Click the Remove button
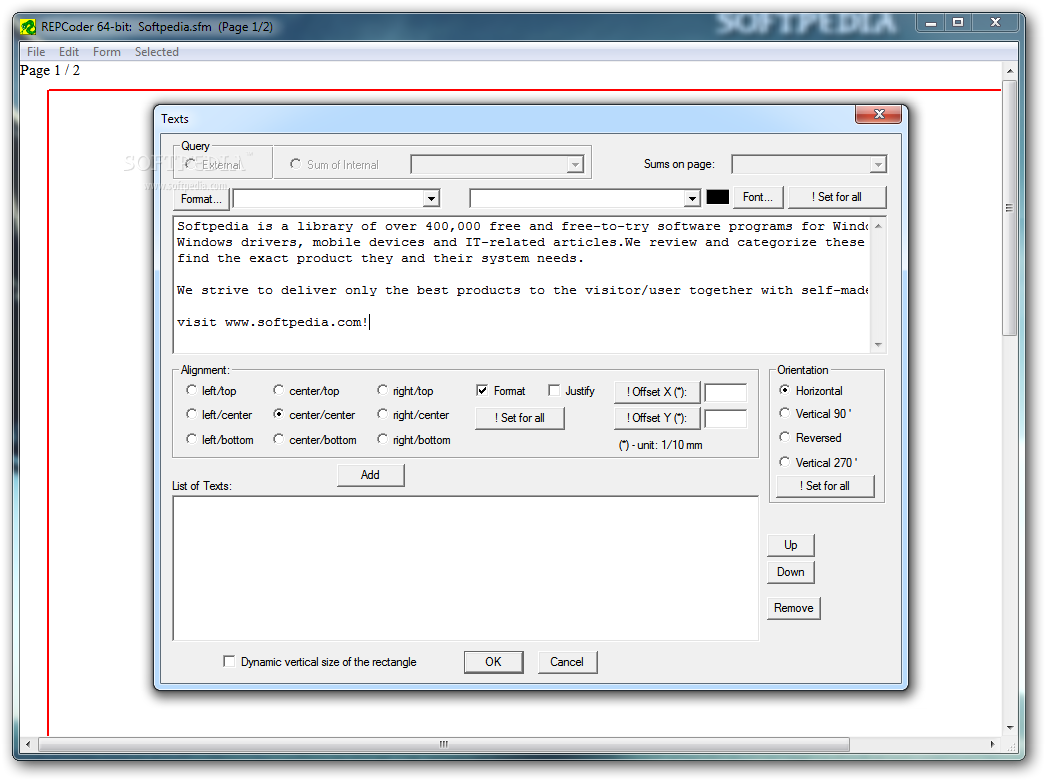Screen dimensions: 1046x781 [793, 608]
